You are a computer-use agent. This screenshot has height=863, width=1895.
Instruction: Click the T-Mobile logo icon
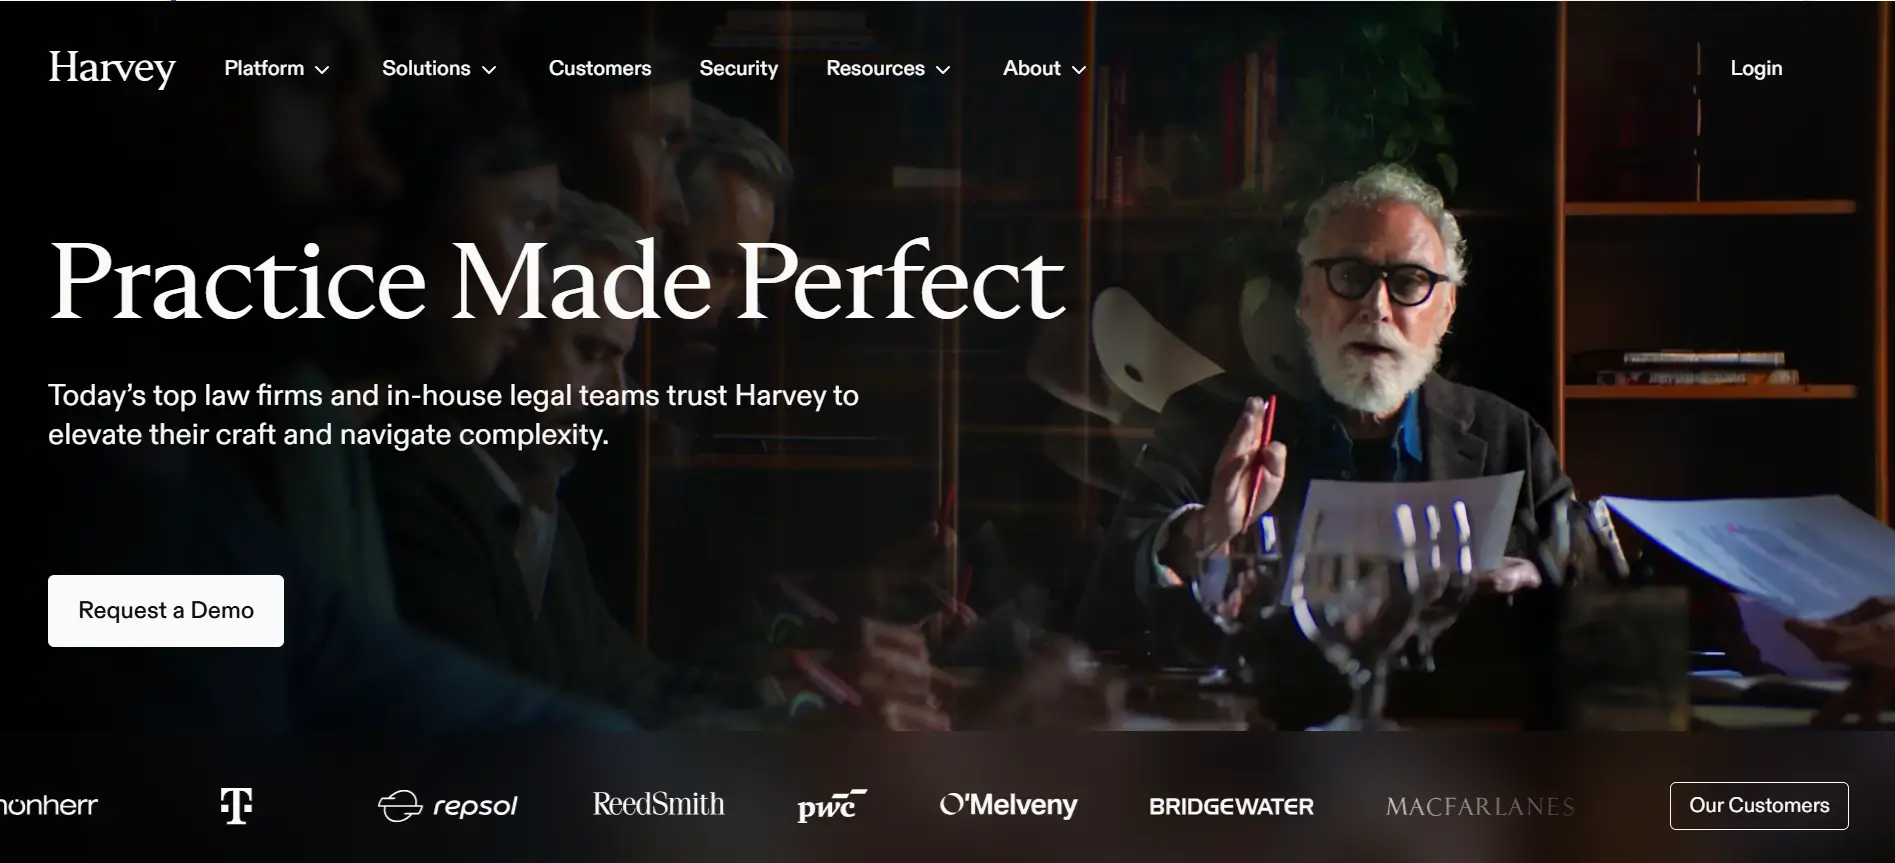pos(236,805)
